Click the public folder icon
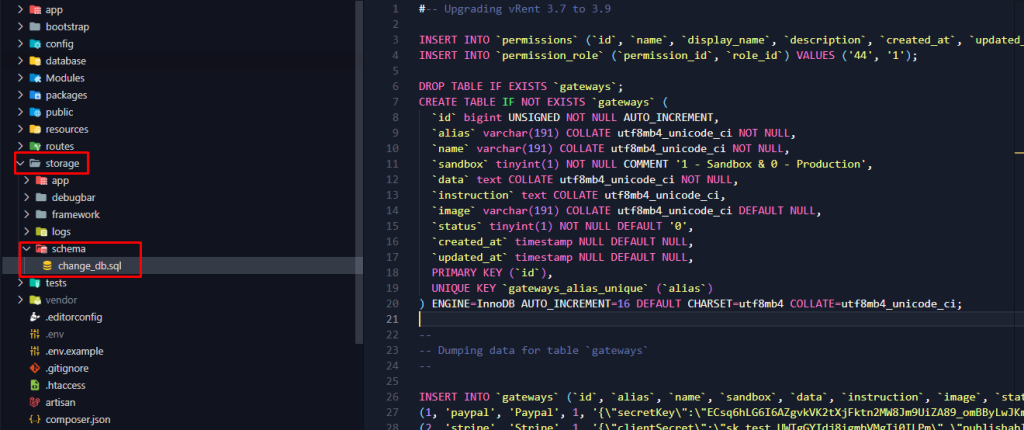This screenshot has height=430, width=1024. (x=35, y=112)
